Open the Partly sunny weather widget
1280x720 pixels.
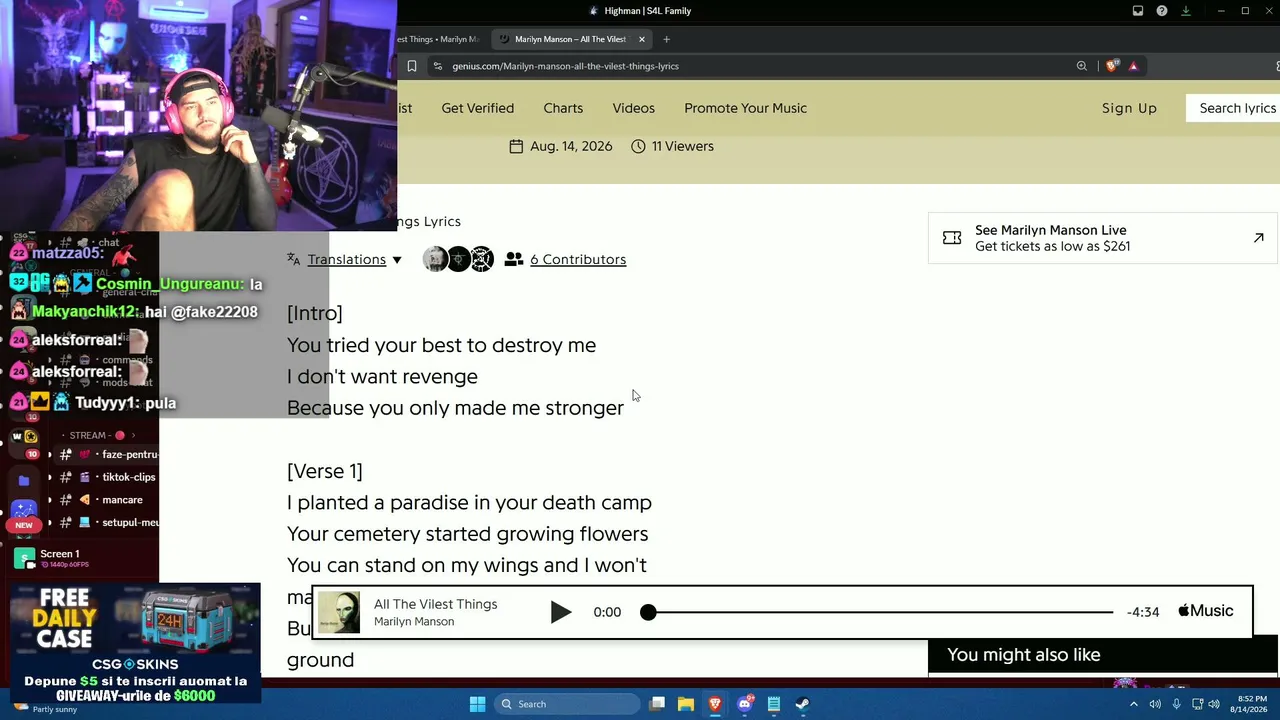pyautogui.click(x=45, y=708)
